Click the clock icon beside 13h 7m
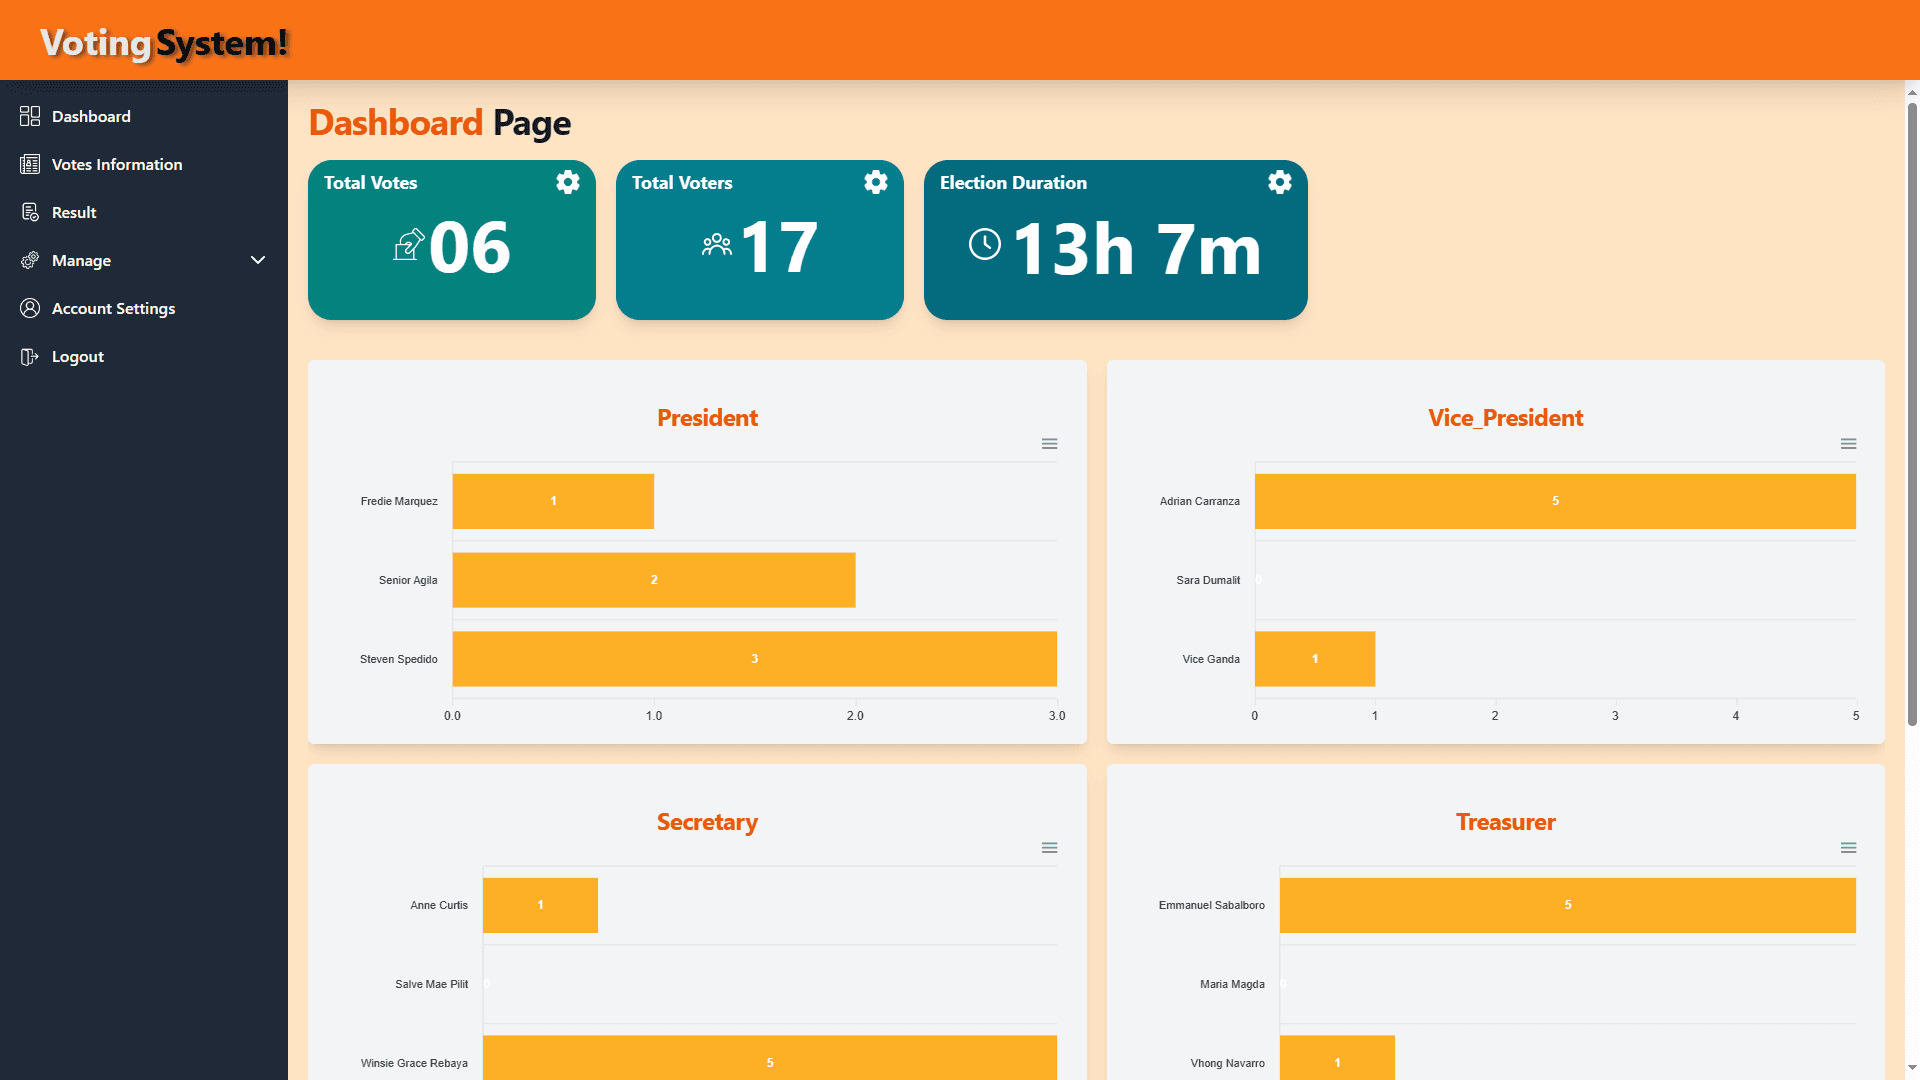The height and width of the screenshot is (1080, 1920). coord(985,244)
